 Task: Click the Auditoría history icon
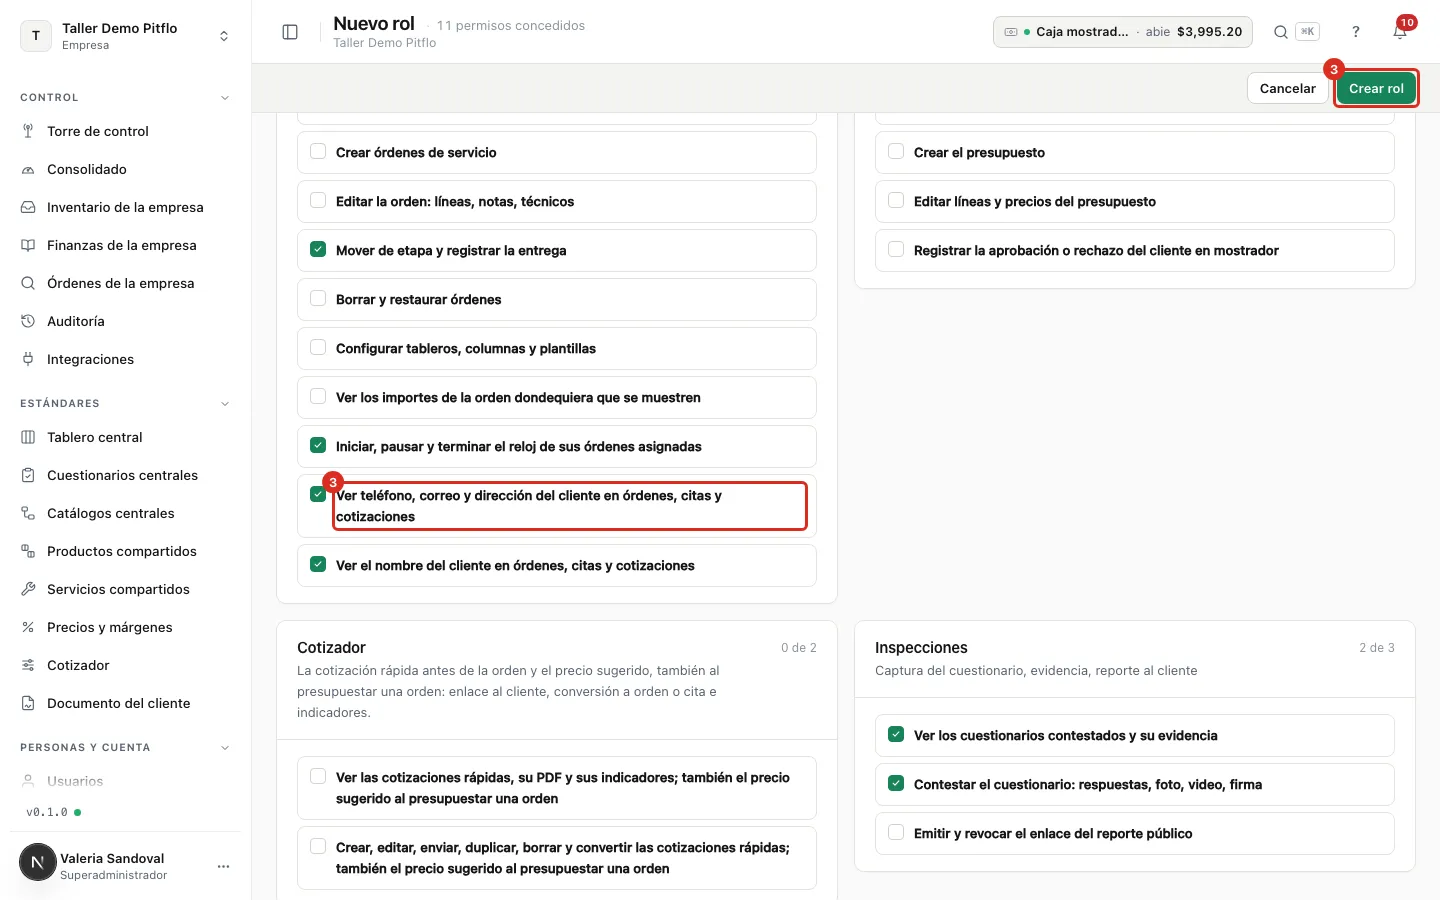pyautogui.click(x=28, y=321)
